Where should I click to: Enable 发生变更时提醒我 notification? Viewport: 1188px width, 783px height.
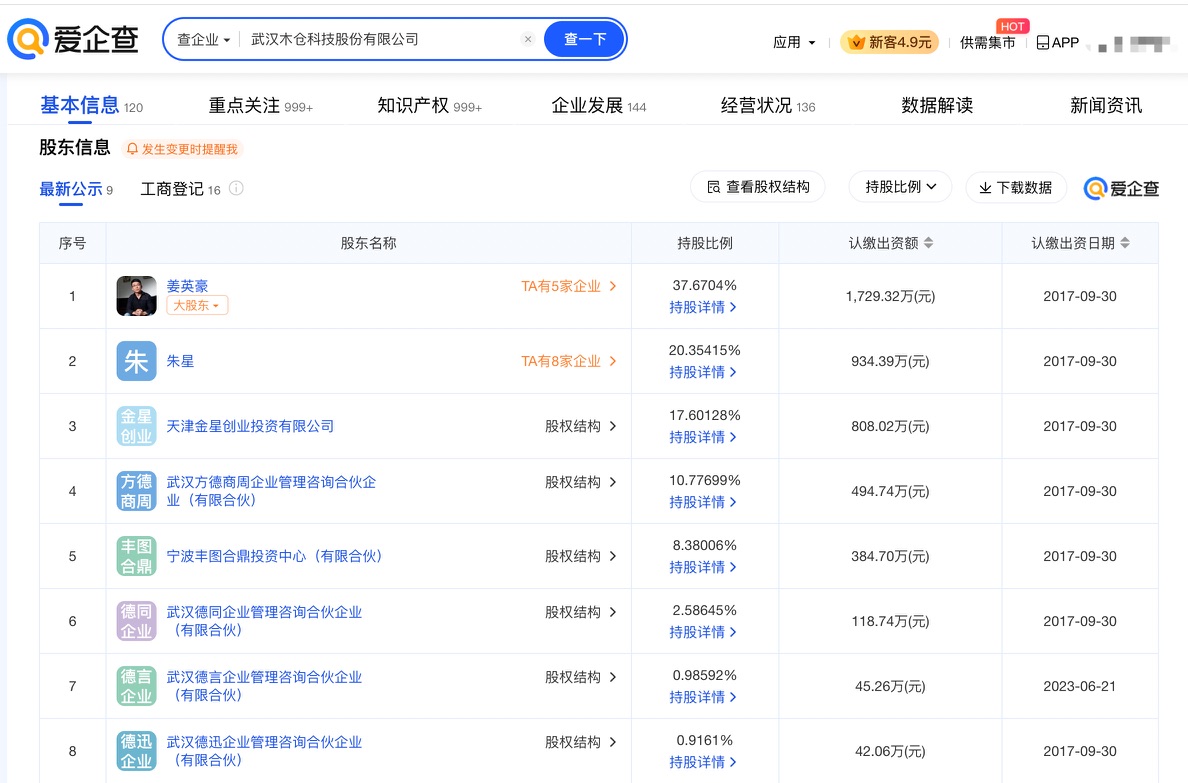[x=182, y=149]
